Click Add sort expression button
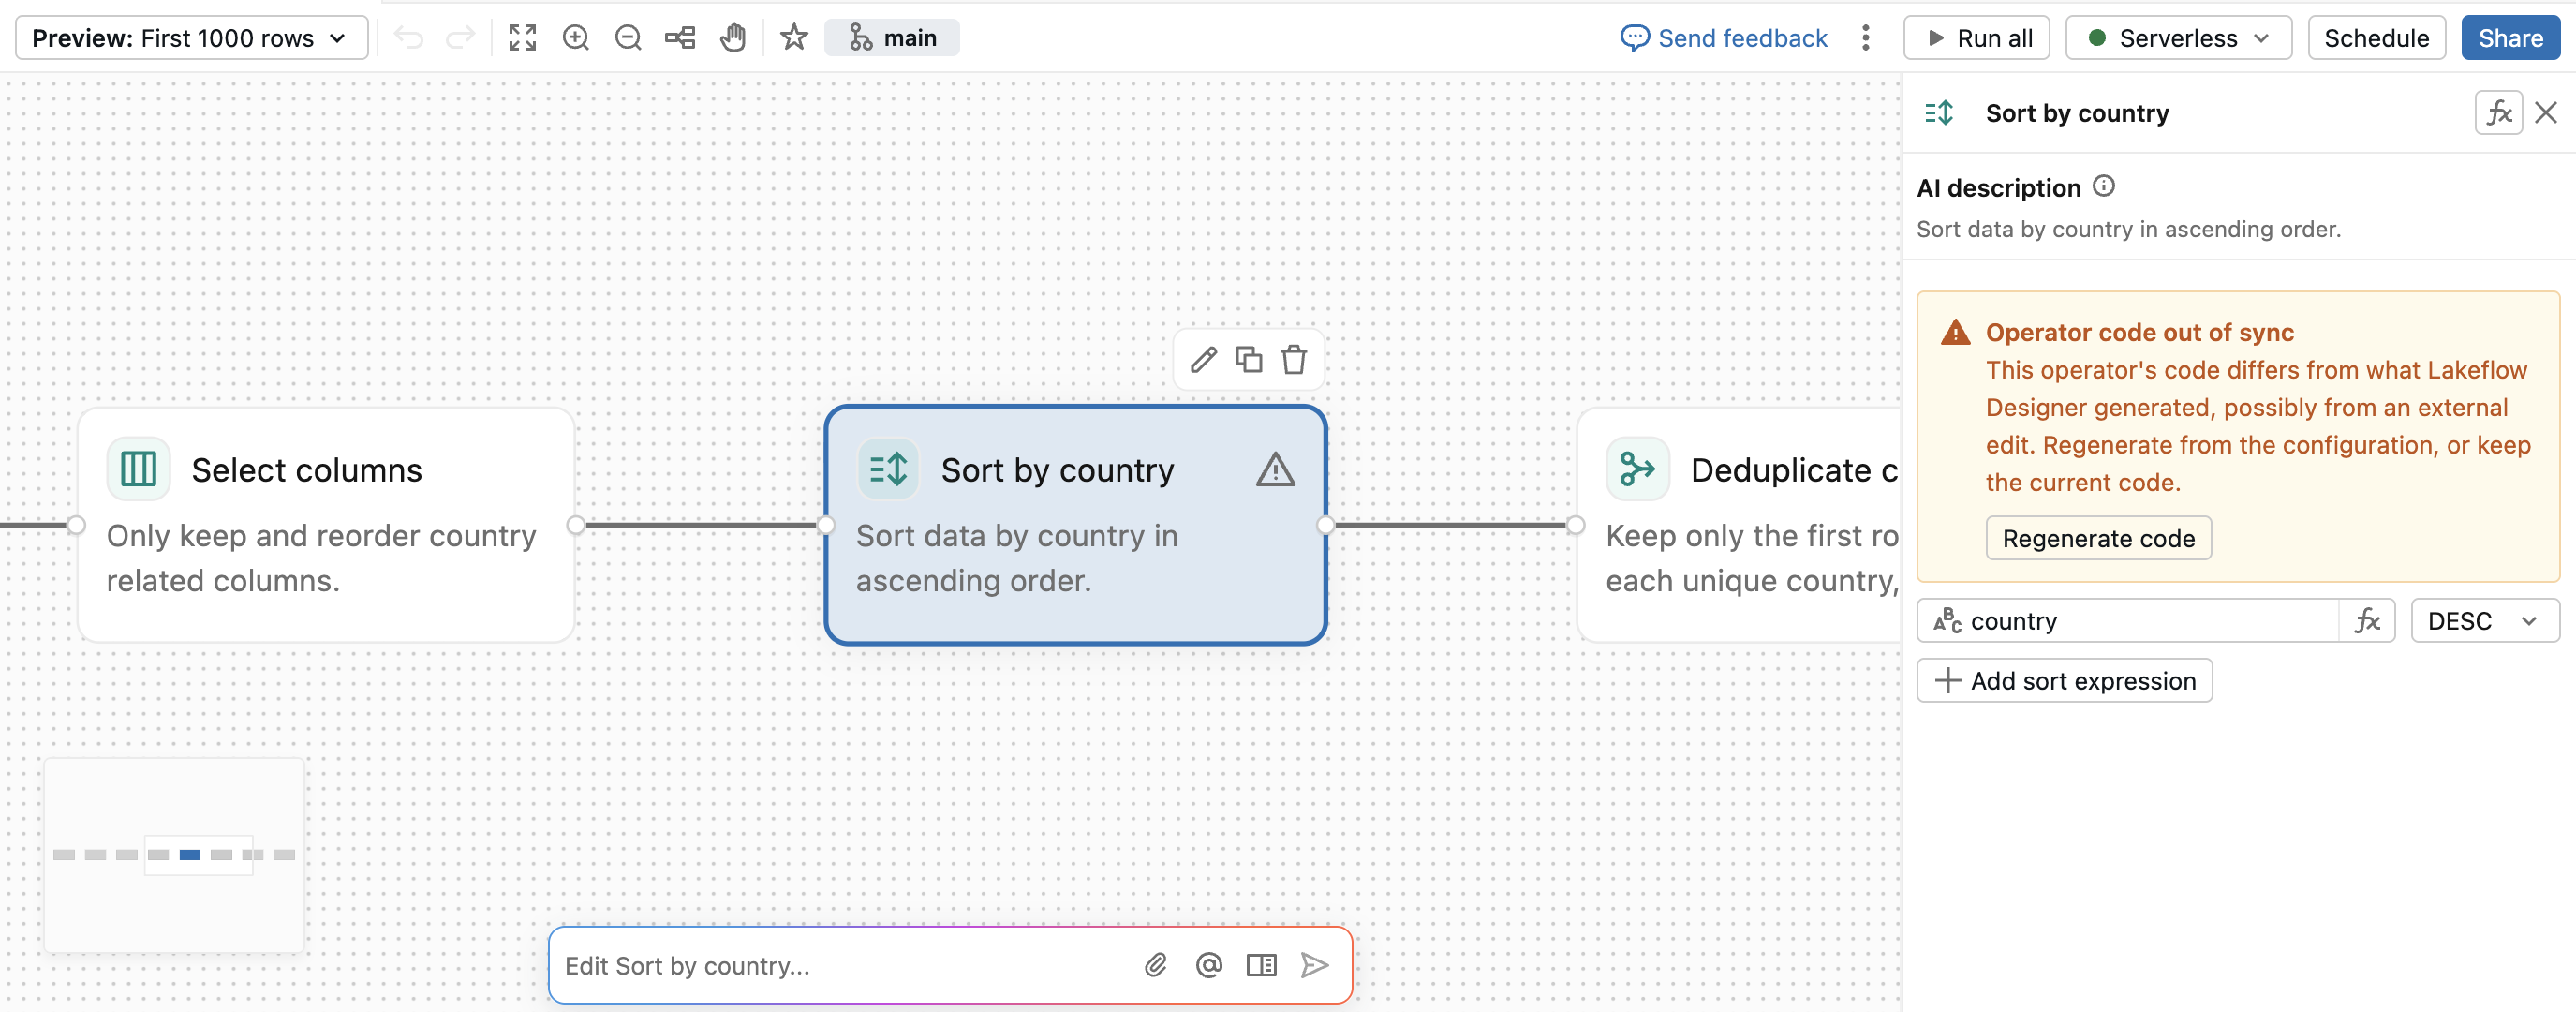Viewport: 2576px width, 1012px height. [x=2064, y=681]
